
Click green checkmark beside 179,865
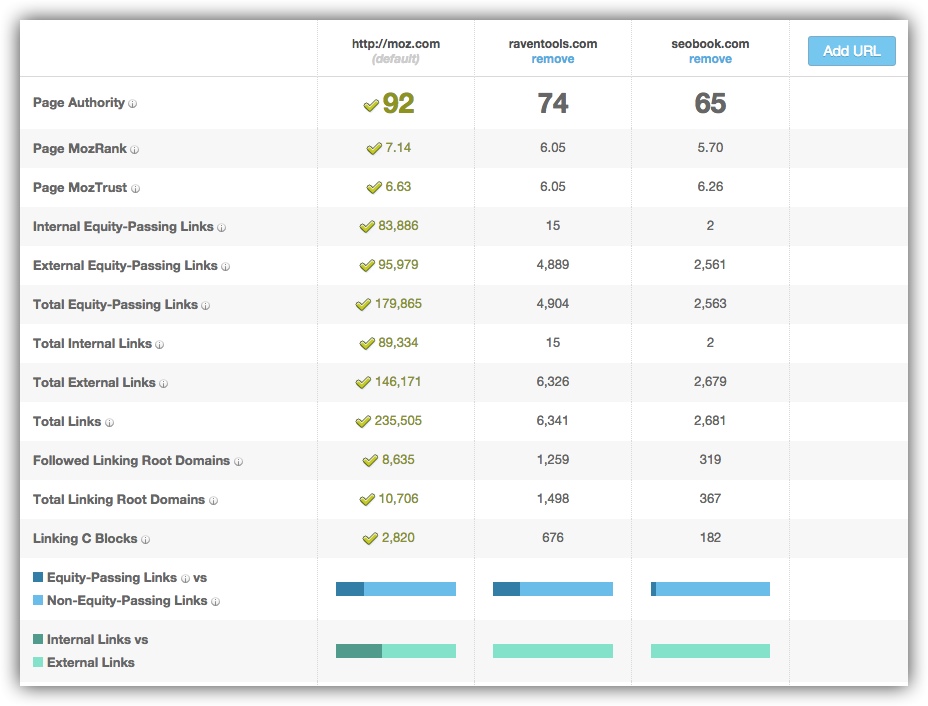tap(363, 305)
